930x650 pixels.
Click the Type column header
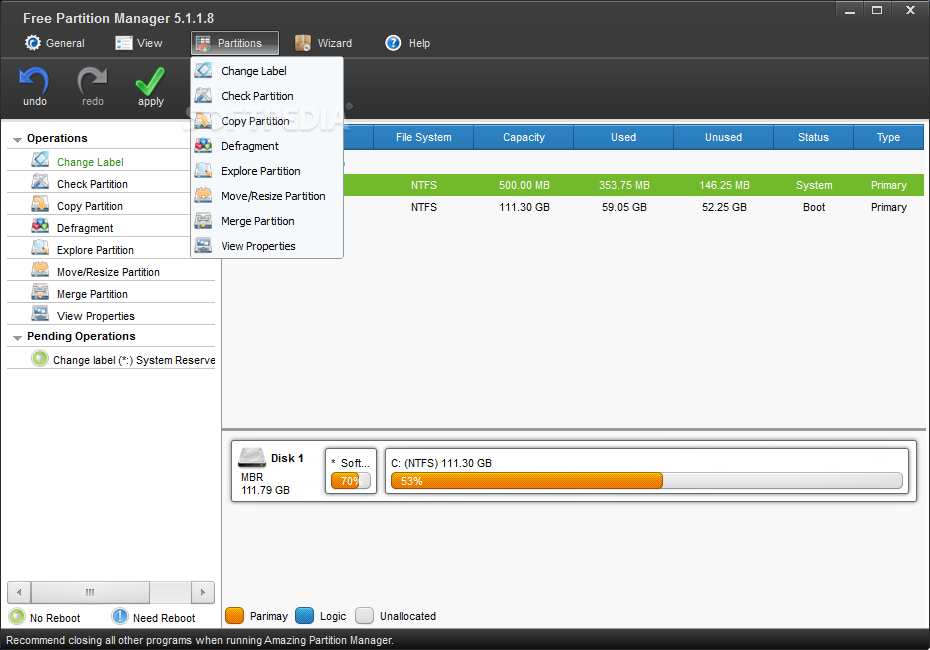point(888,137)
